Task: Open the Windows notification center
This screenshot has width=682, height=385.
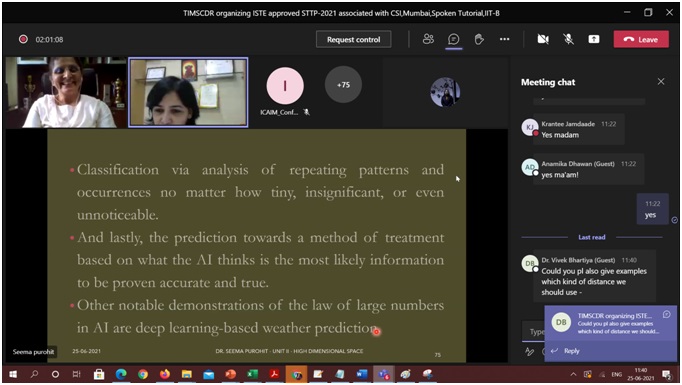Action: click(666, 374)
